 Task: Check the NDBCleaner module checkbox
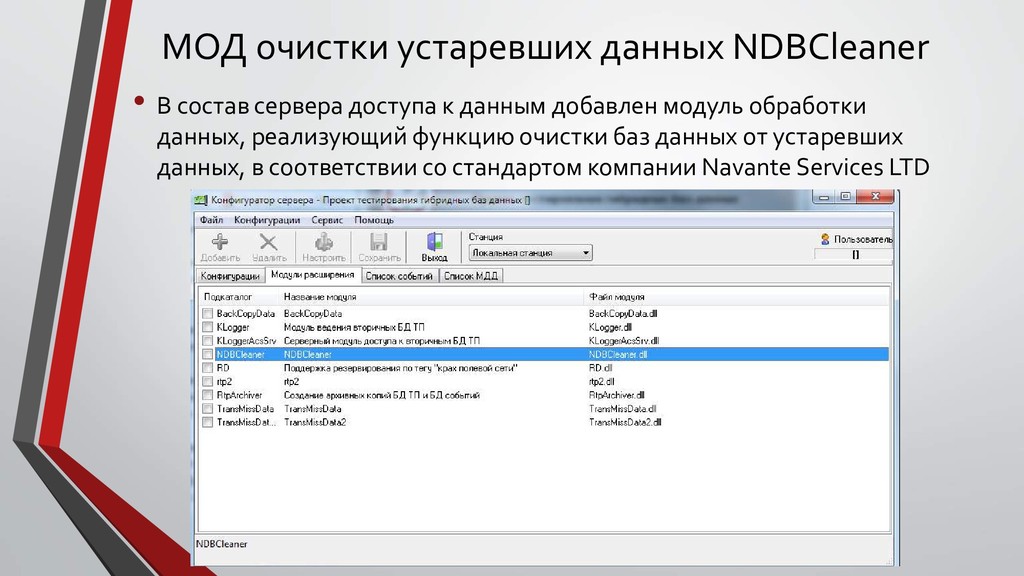(208, 355)
